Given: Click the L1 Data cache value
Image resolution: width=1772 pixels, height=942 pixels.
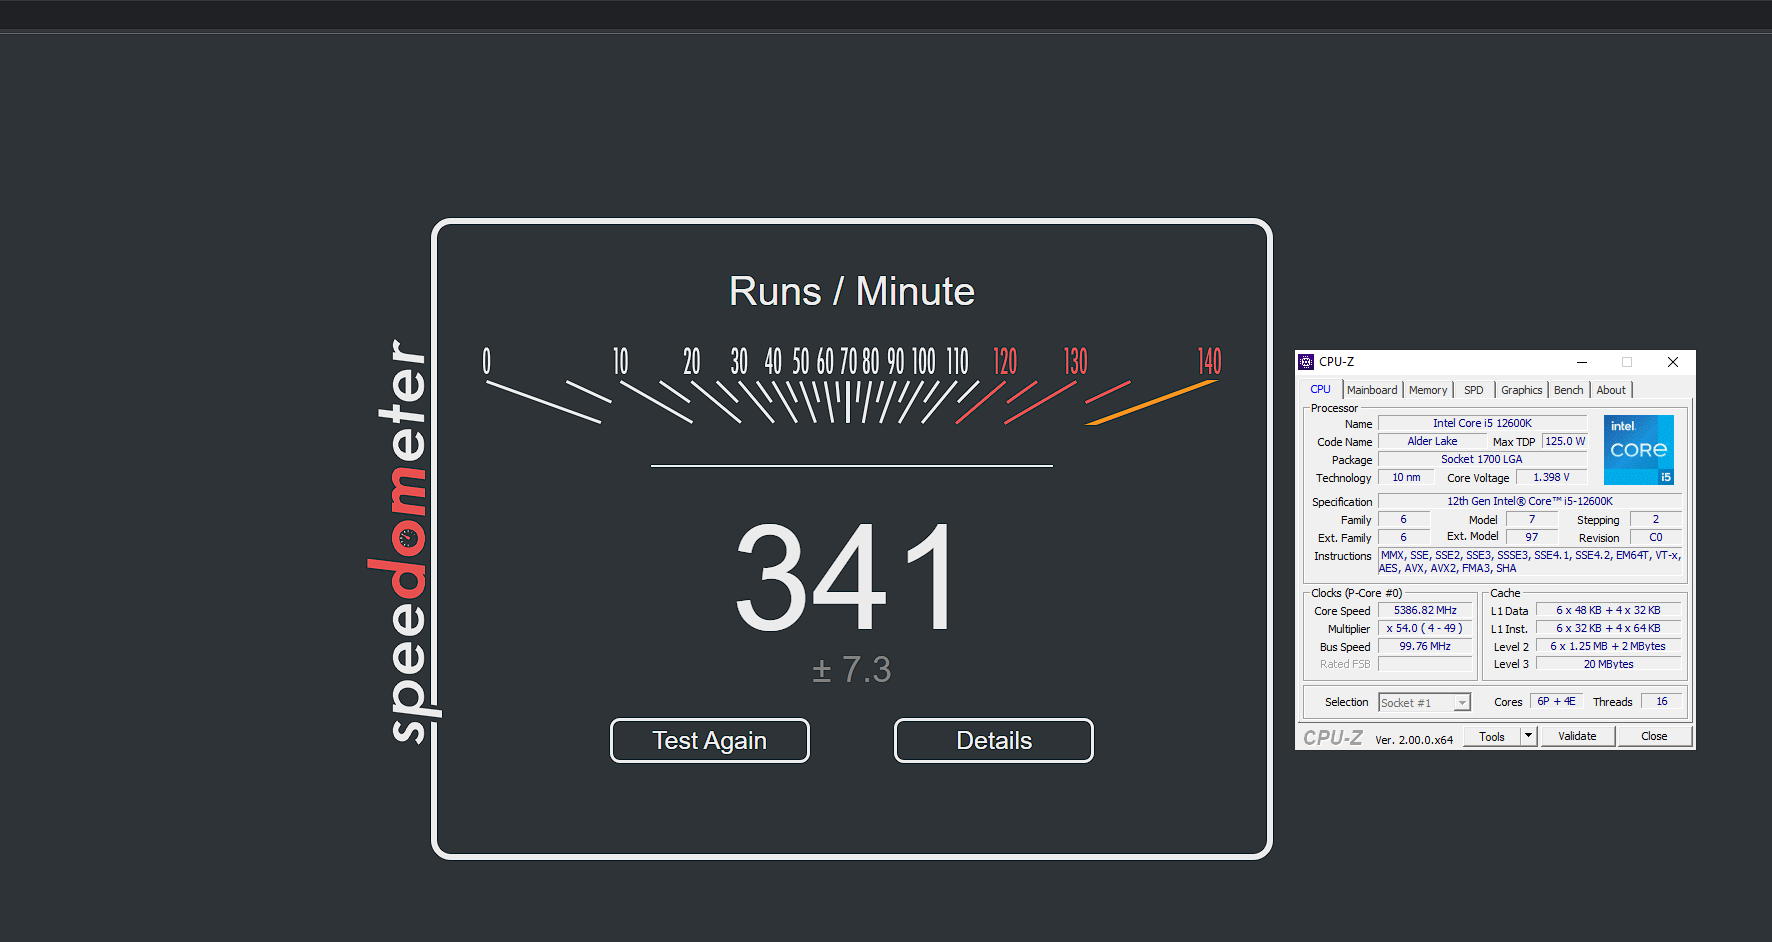Looking at the screenshot, I should [1608, 611].
